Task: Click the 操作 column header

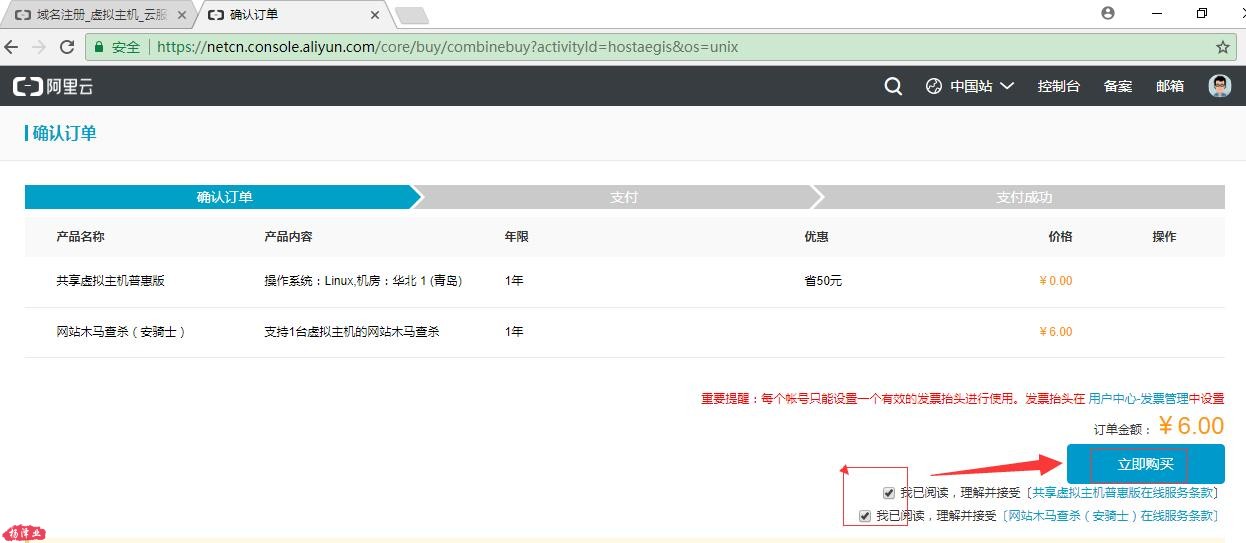Action: (1164, 237)
